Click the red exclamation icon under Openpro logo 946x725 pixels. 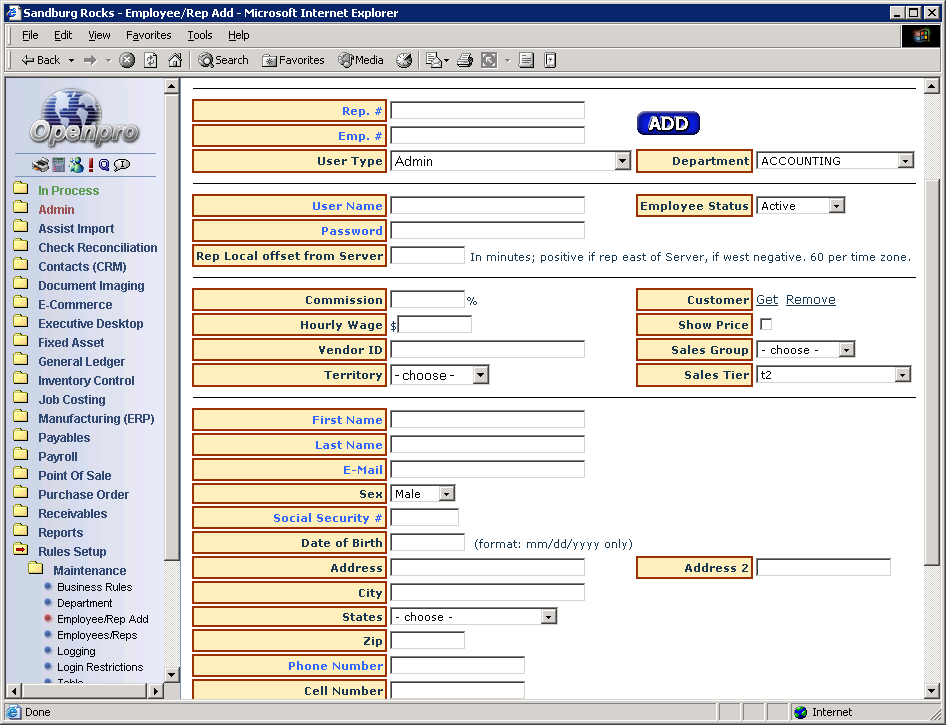pyautogui.click(x=91, y=165)
